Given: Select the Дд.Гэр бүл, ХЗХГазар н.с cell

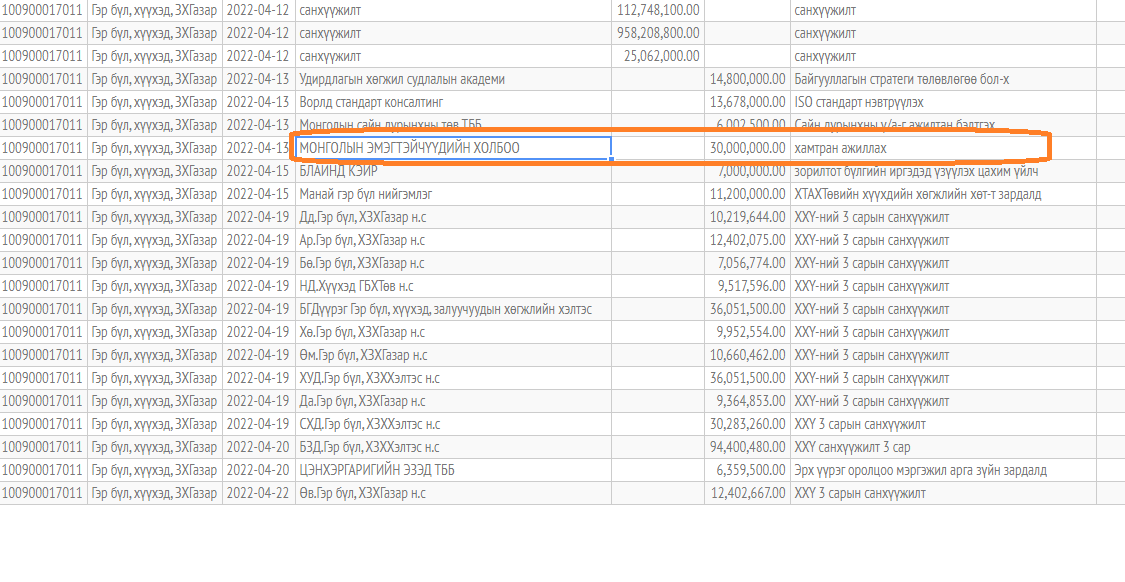Looking at the screenshot, I should (362, 217).
